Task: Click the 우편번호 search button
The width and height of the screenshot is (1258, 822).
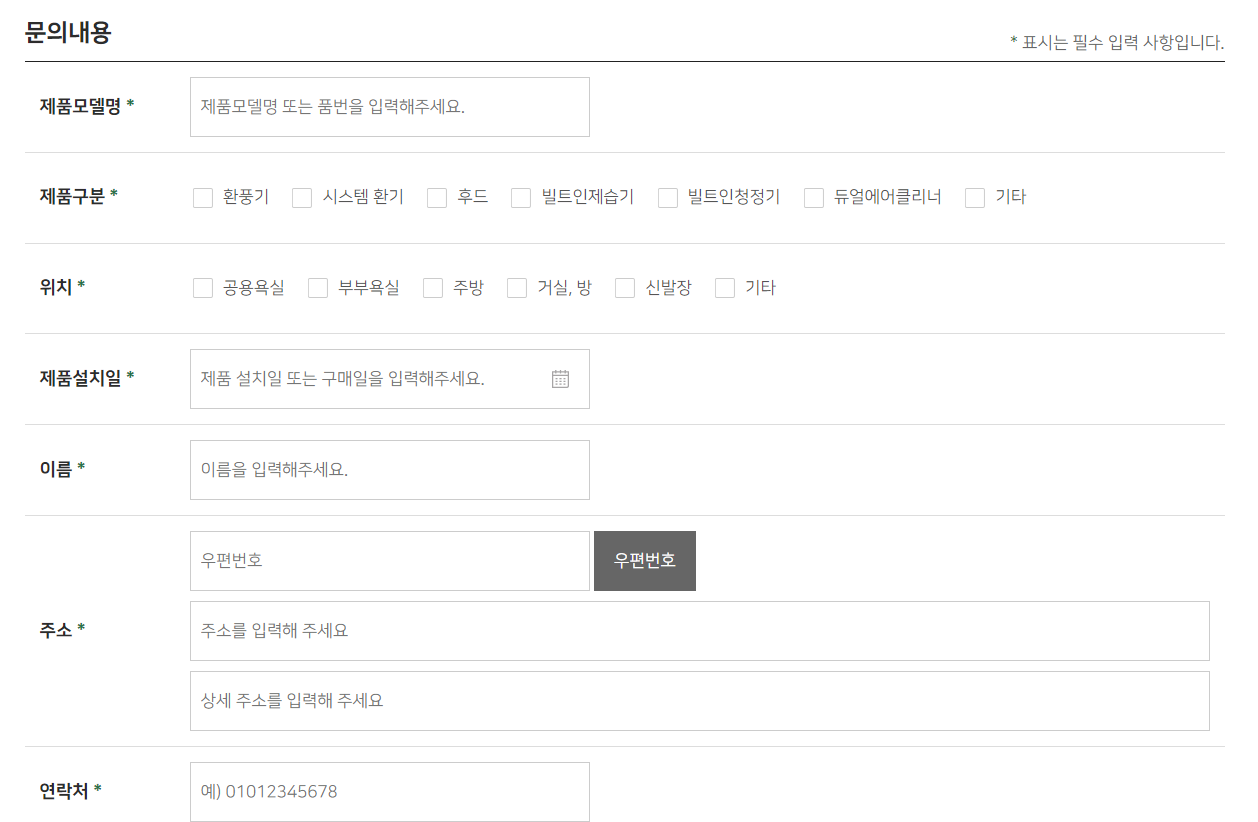Action: tap(644, 560)
